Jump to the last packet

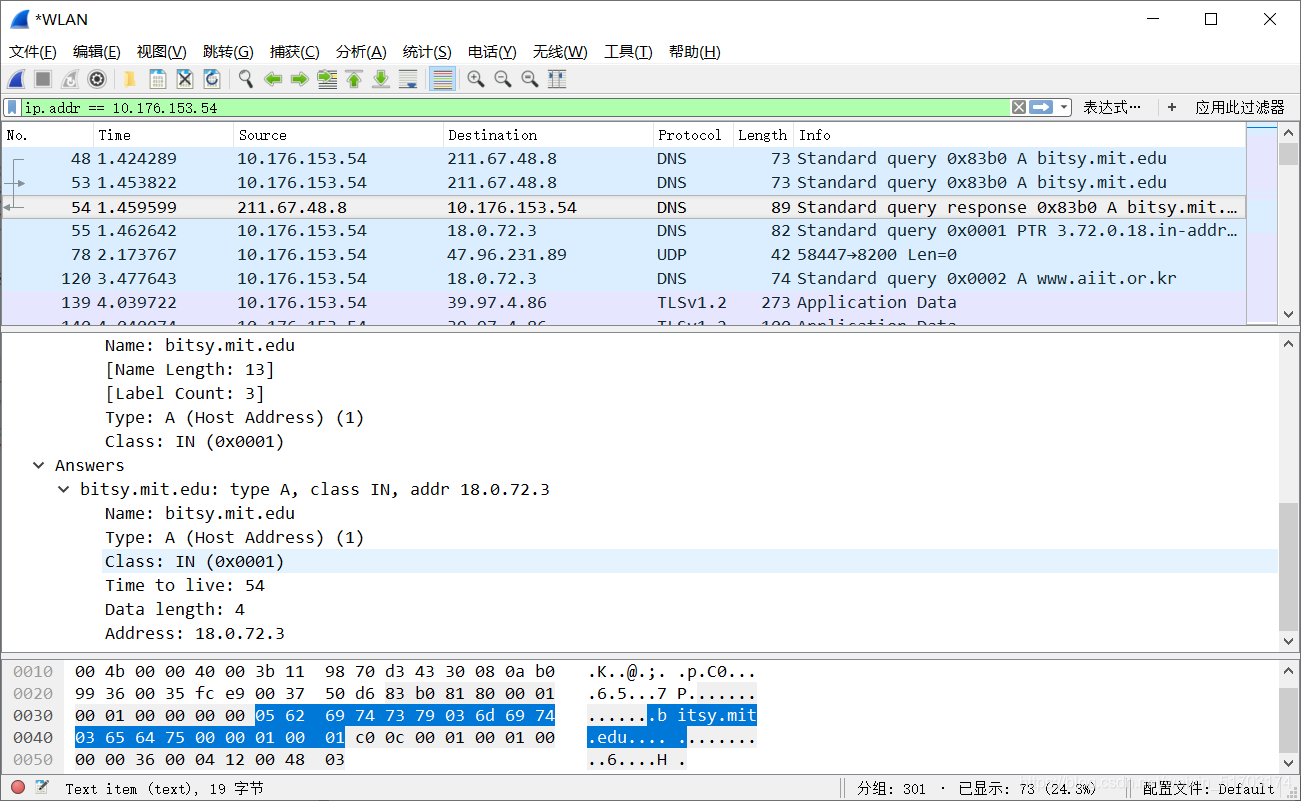(x=381, y=79)
